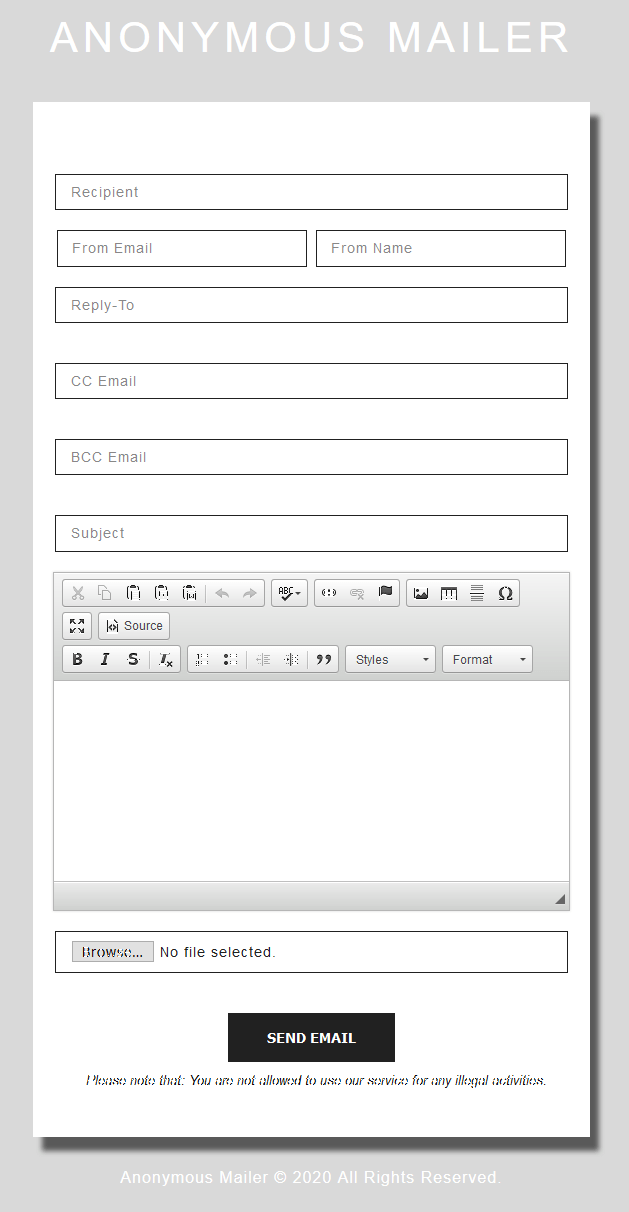The image size is (629, 1212).
Task: Toggle strikethrough formatting
Action: (133, 660)
